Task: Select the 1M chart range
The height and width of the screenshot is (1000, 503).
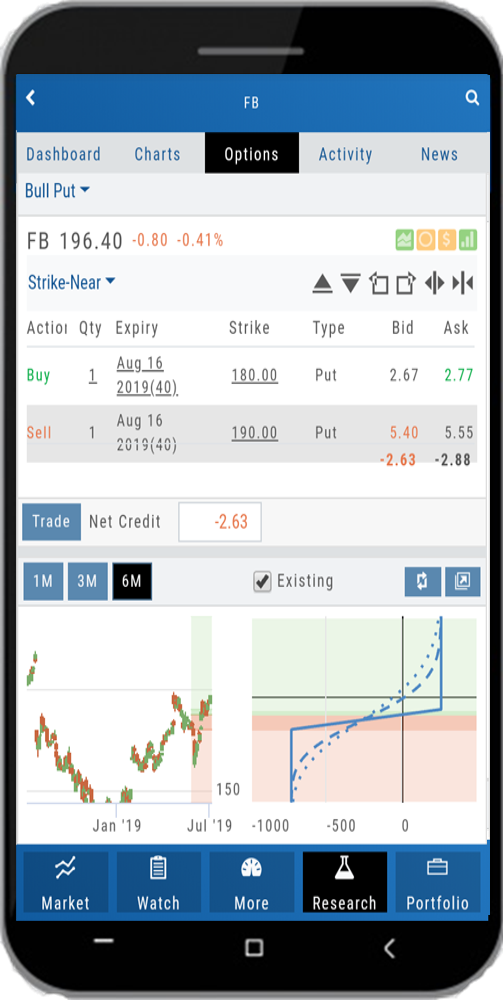Action: coord(43,582)
